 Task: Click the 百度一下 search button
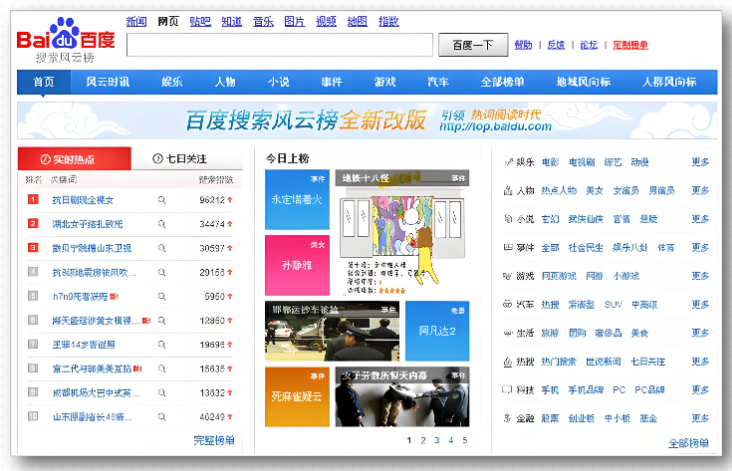(473, 45)
